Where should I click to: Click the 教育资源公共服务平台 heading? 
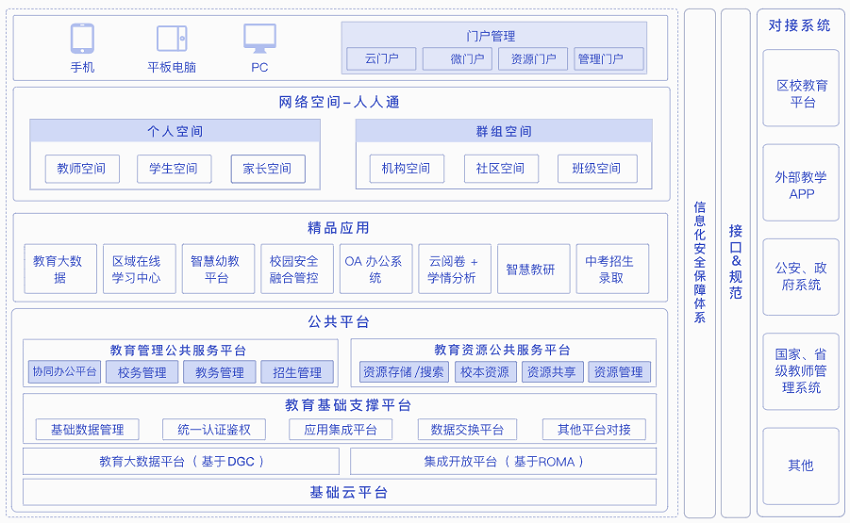502,350
